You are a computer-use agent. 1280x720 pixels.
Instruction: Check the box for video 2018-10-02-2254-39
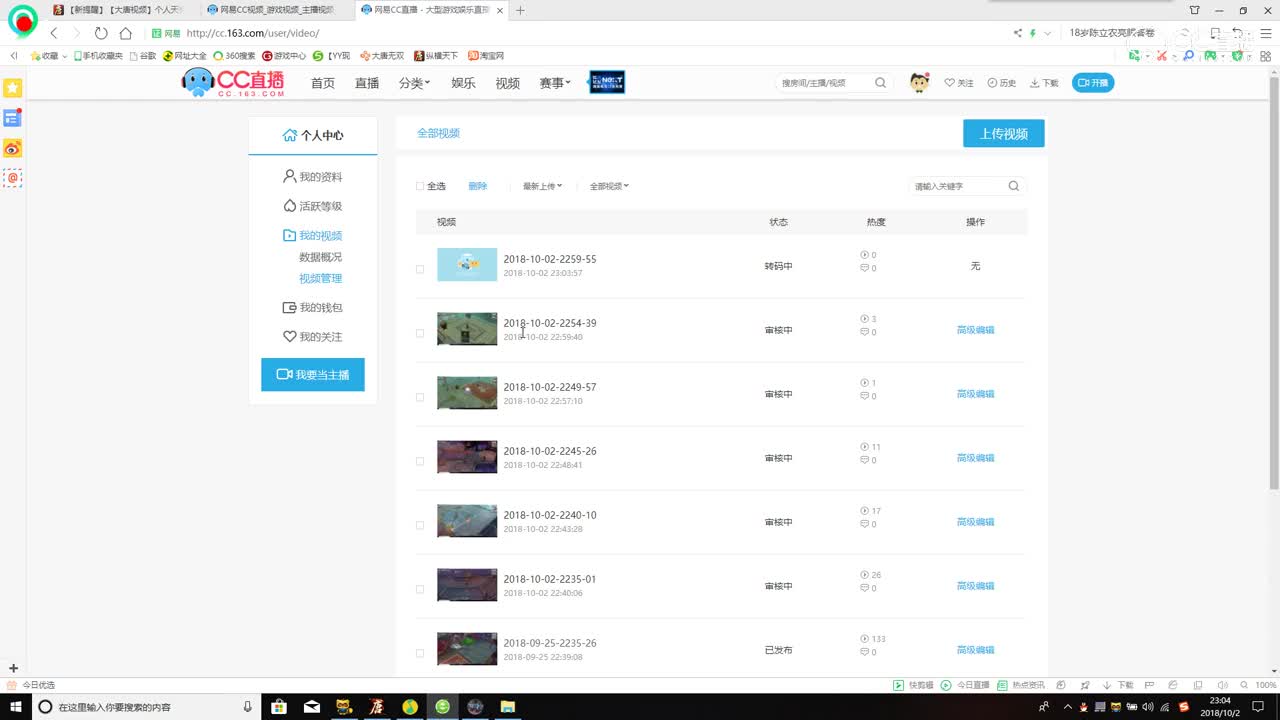420,333
